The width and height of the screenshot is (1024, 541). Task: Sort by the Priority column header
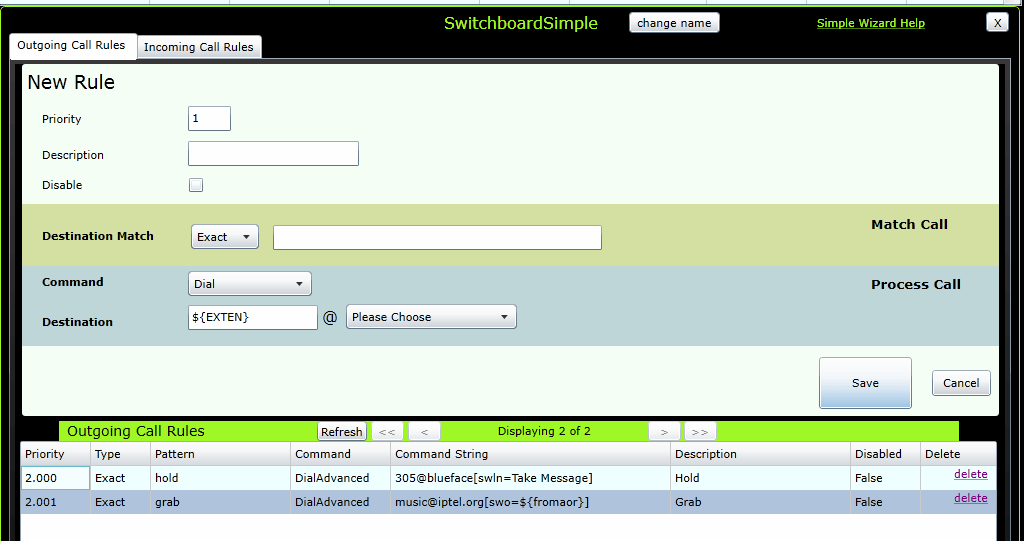(x=55, y=453)
